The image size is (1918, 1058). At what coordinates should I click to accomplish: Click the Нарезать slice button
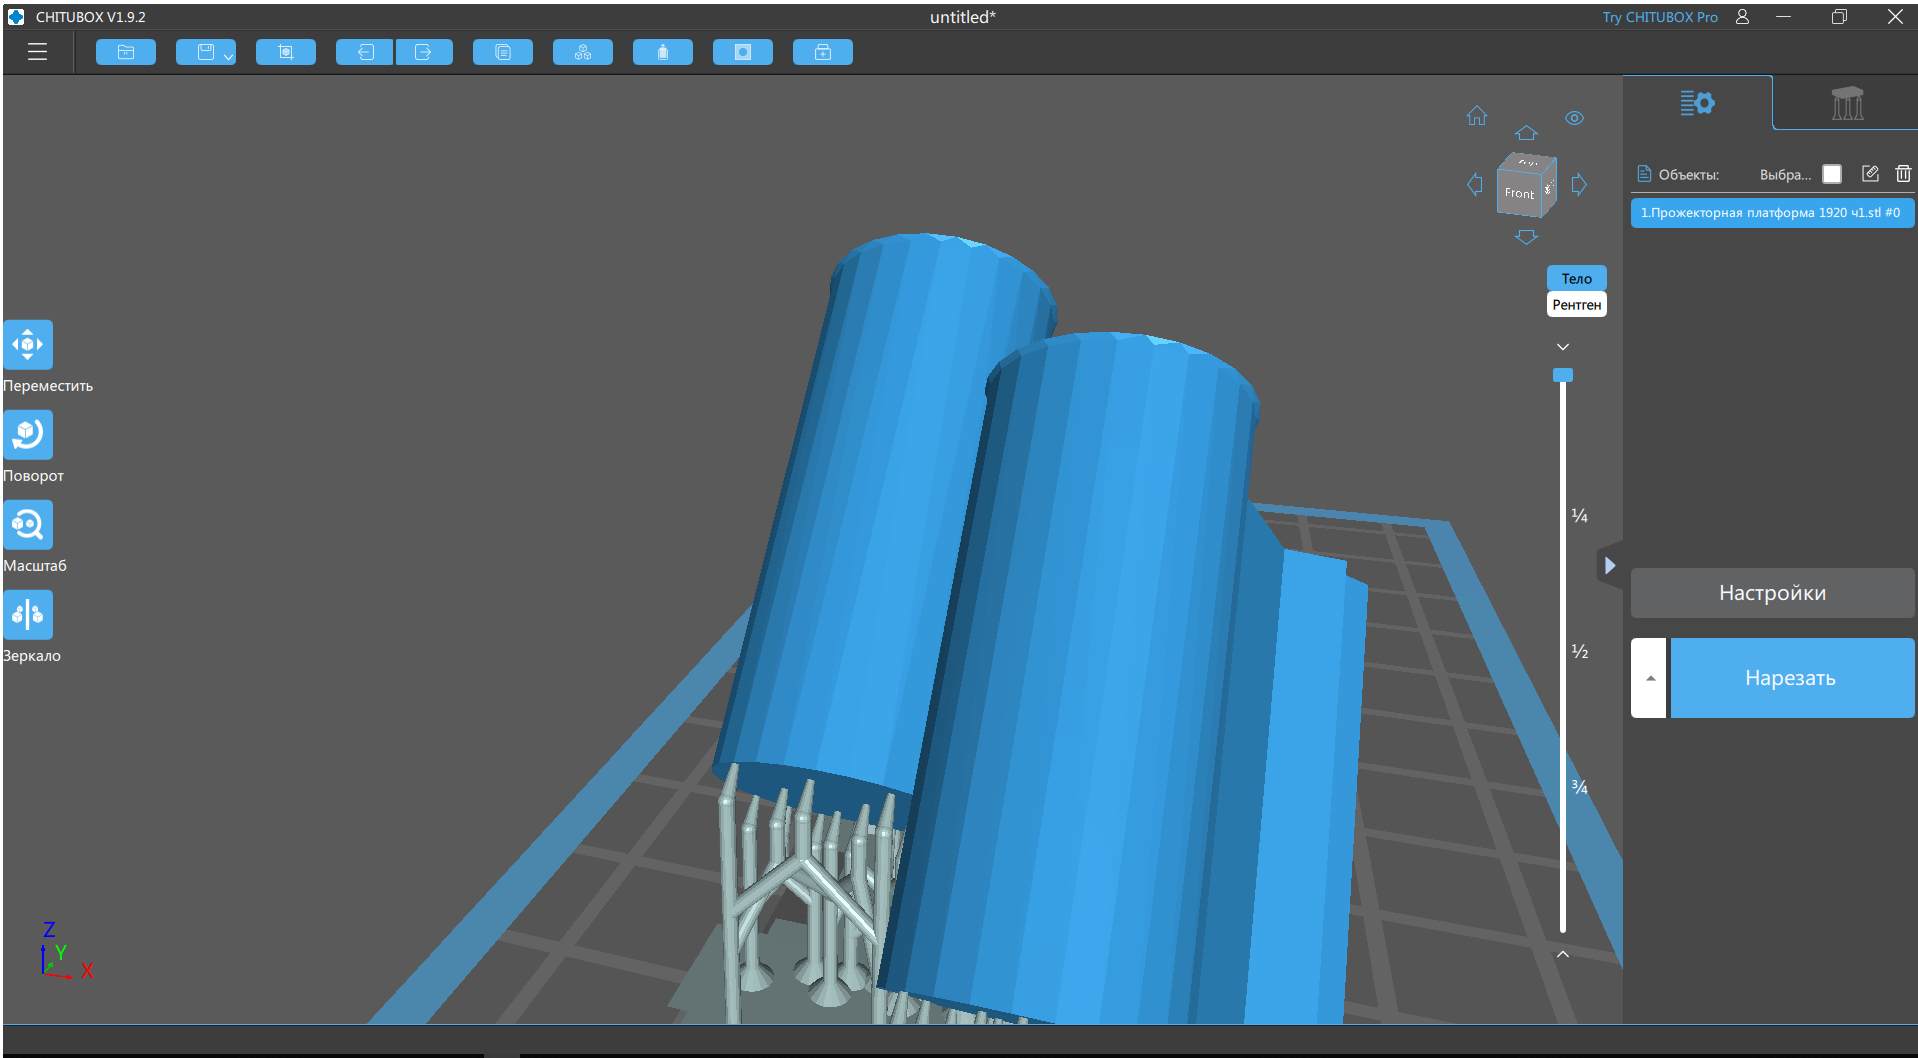click(x=1791, y=678)
